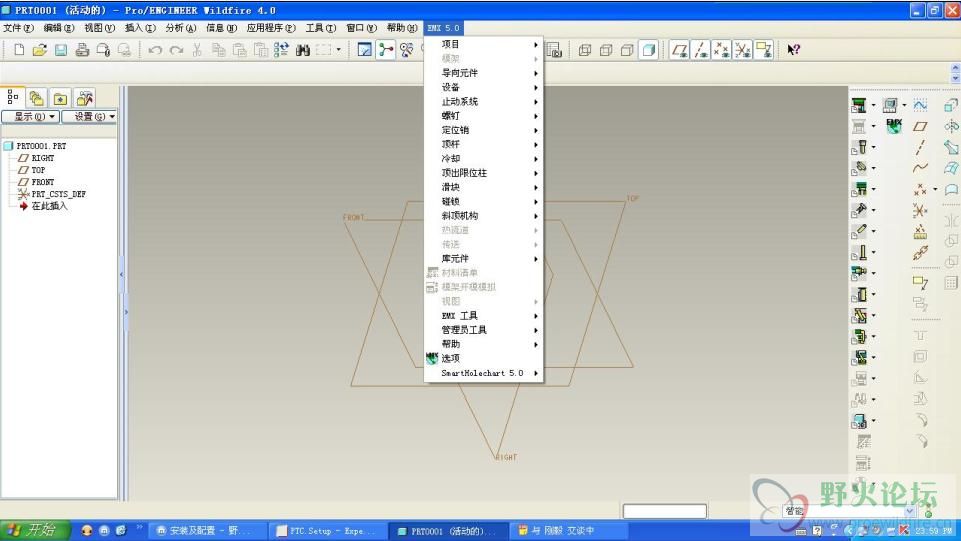Click the sketch tool icon in right toolbar

920,105
